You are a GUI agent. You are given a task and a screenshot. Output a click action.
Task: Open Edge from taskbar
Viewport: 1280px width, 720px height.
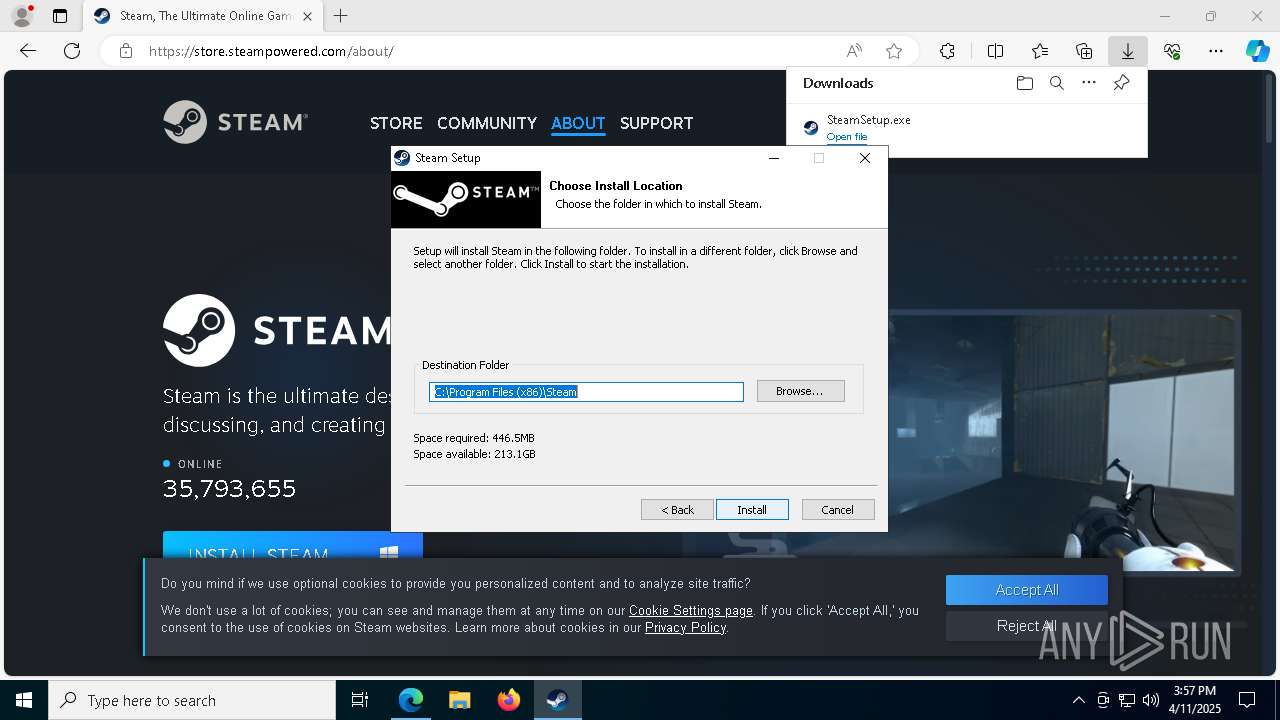[411, 700]
